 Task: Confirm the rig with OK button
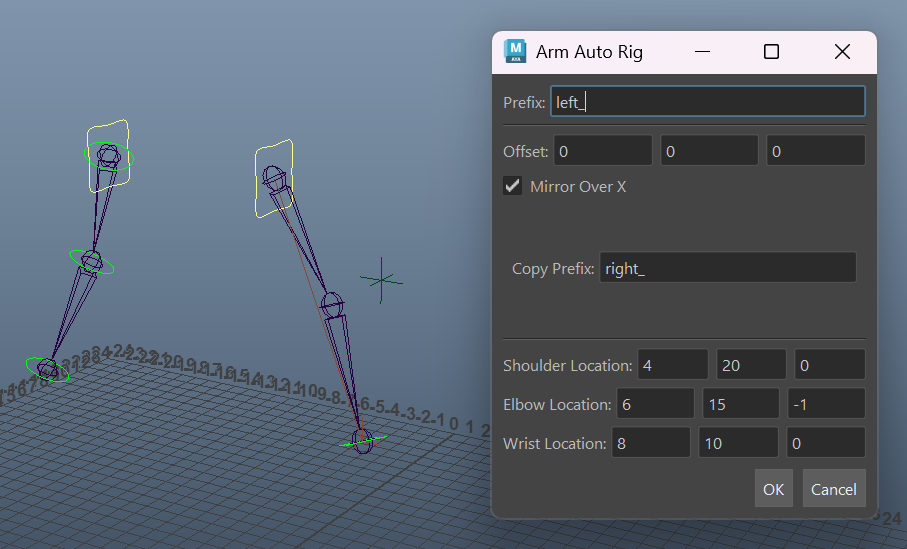click(773, 489)
